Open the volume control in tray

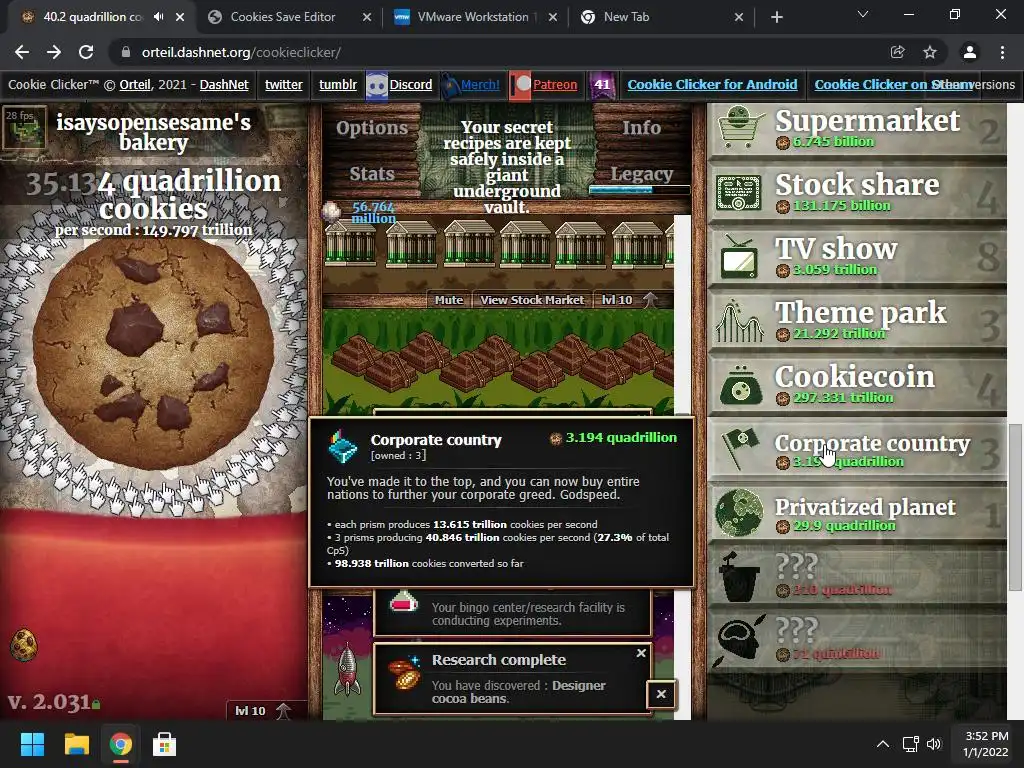point(934,744)
